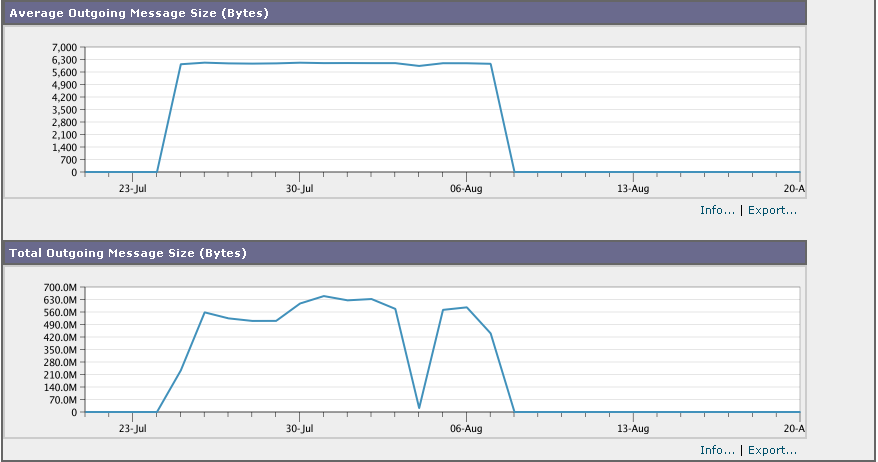Select 490.0M axis label in Total chart

pyautogui.click(x=60, y=325)
